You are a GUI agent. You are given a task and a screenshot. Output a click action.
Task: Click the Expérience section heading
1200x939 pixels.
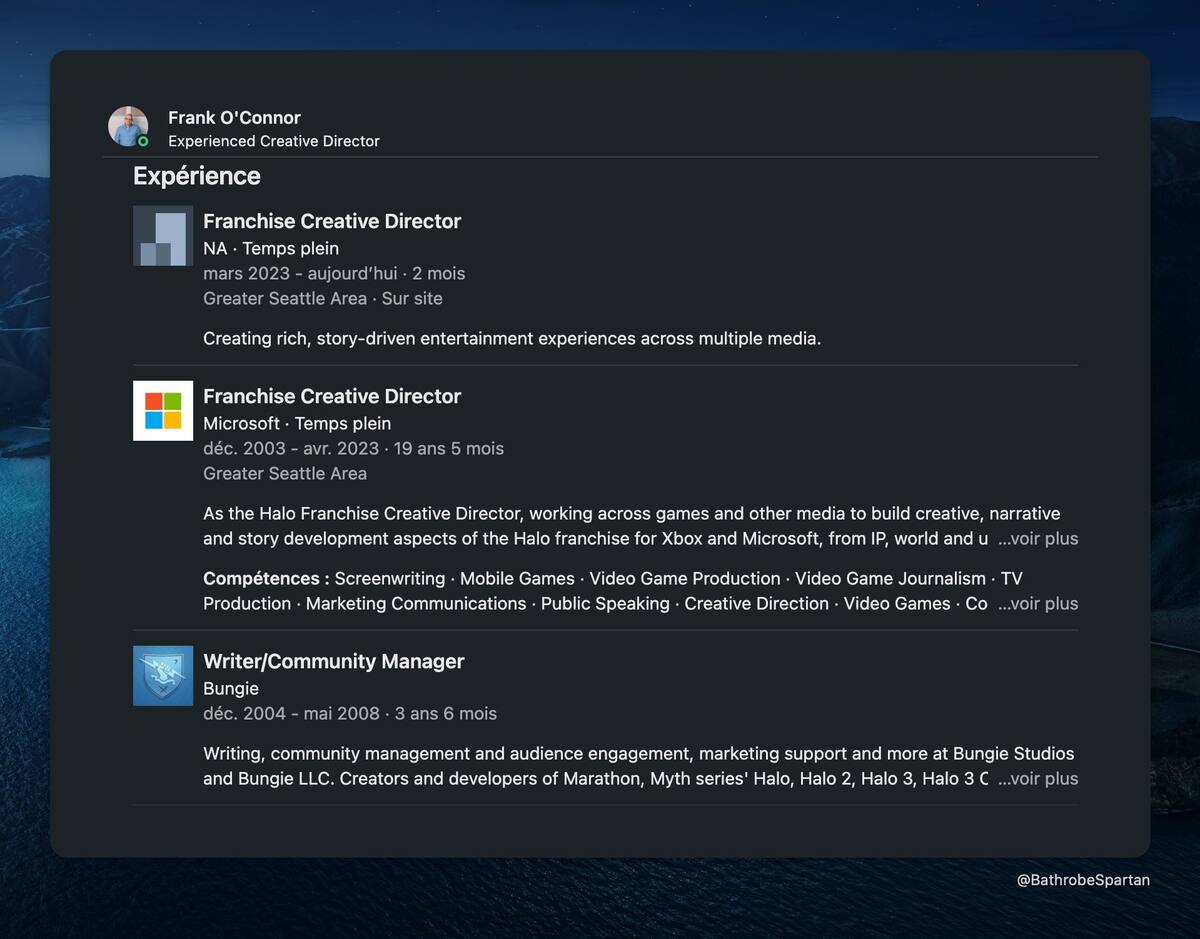[197, 176]
